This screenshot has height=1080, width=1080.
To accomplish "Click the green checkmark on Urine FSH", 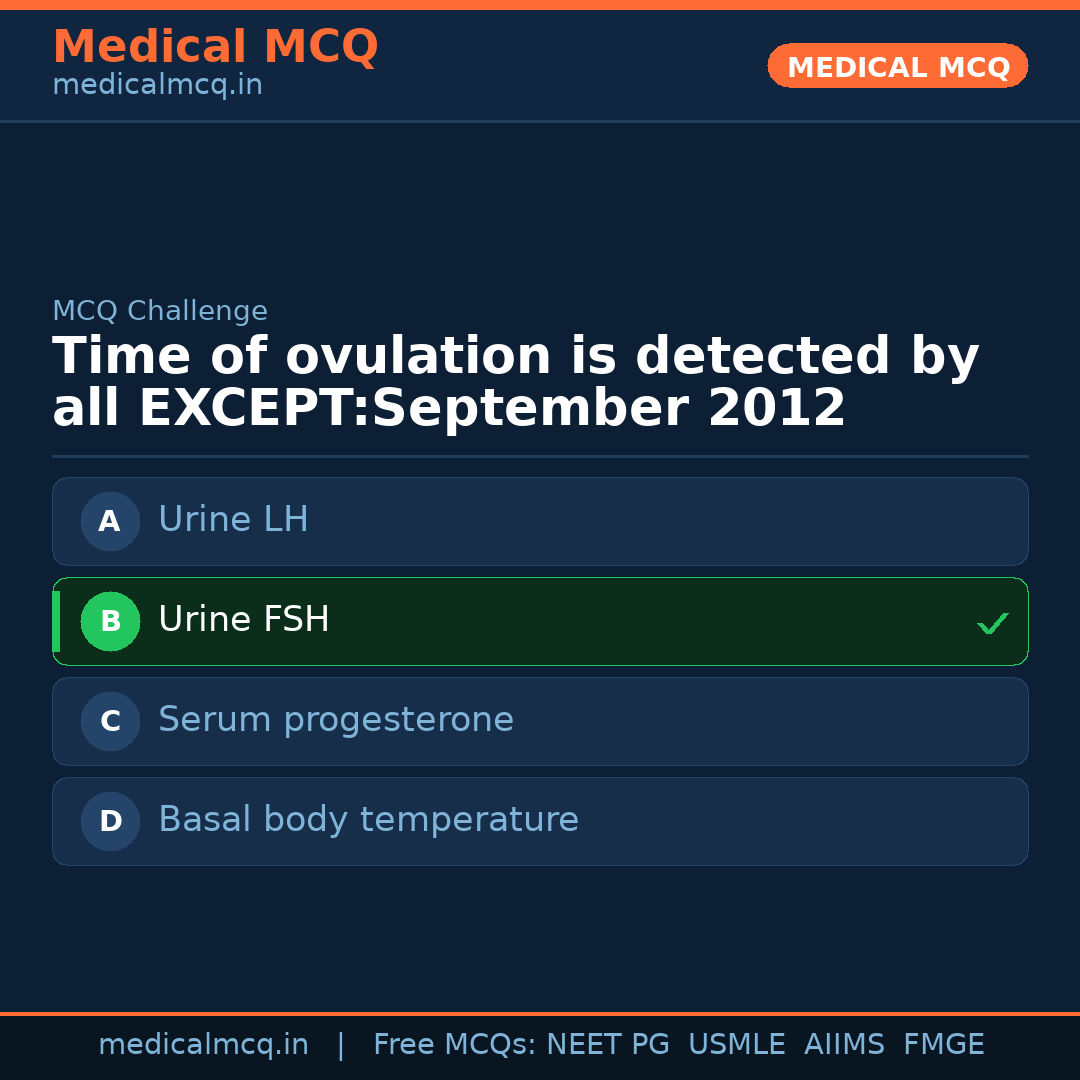I will pos(992,623).
